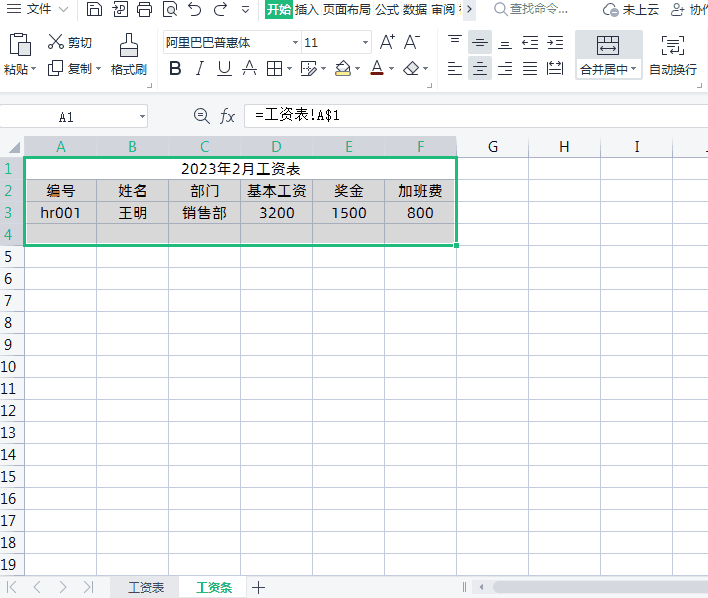Click the search command box
Image resolution: width=708 pixels, height=598 pixels.
(x=531, y=9)
